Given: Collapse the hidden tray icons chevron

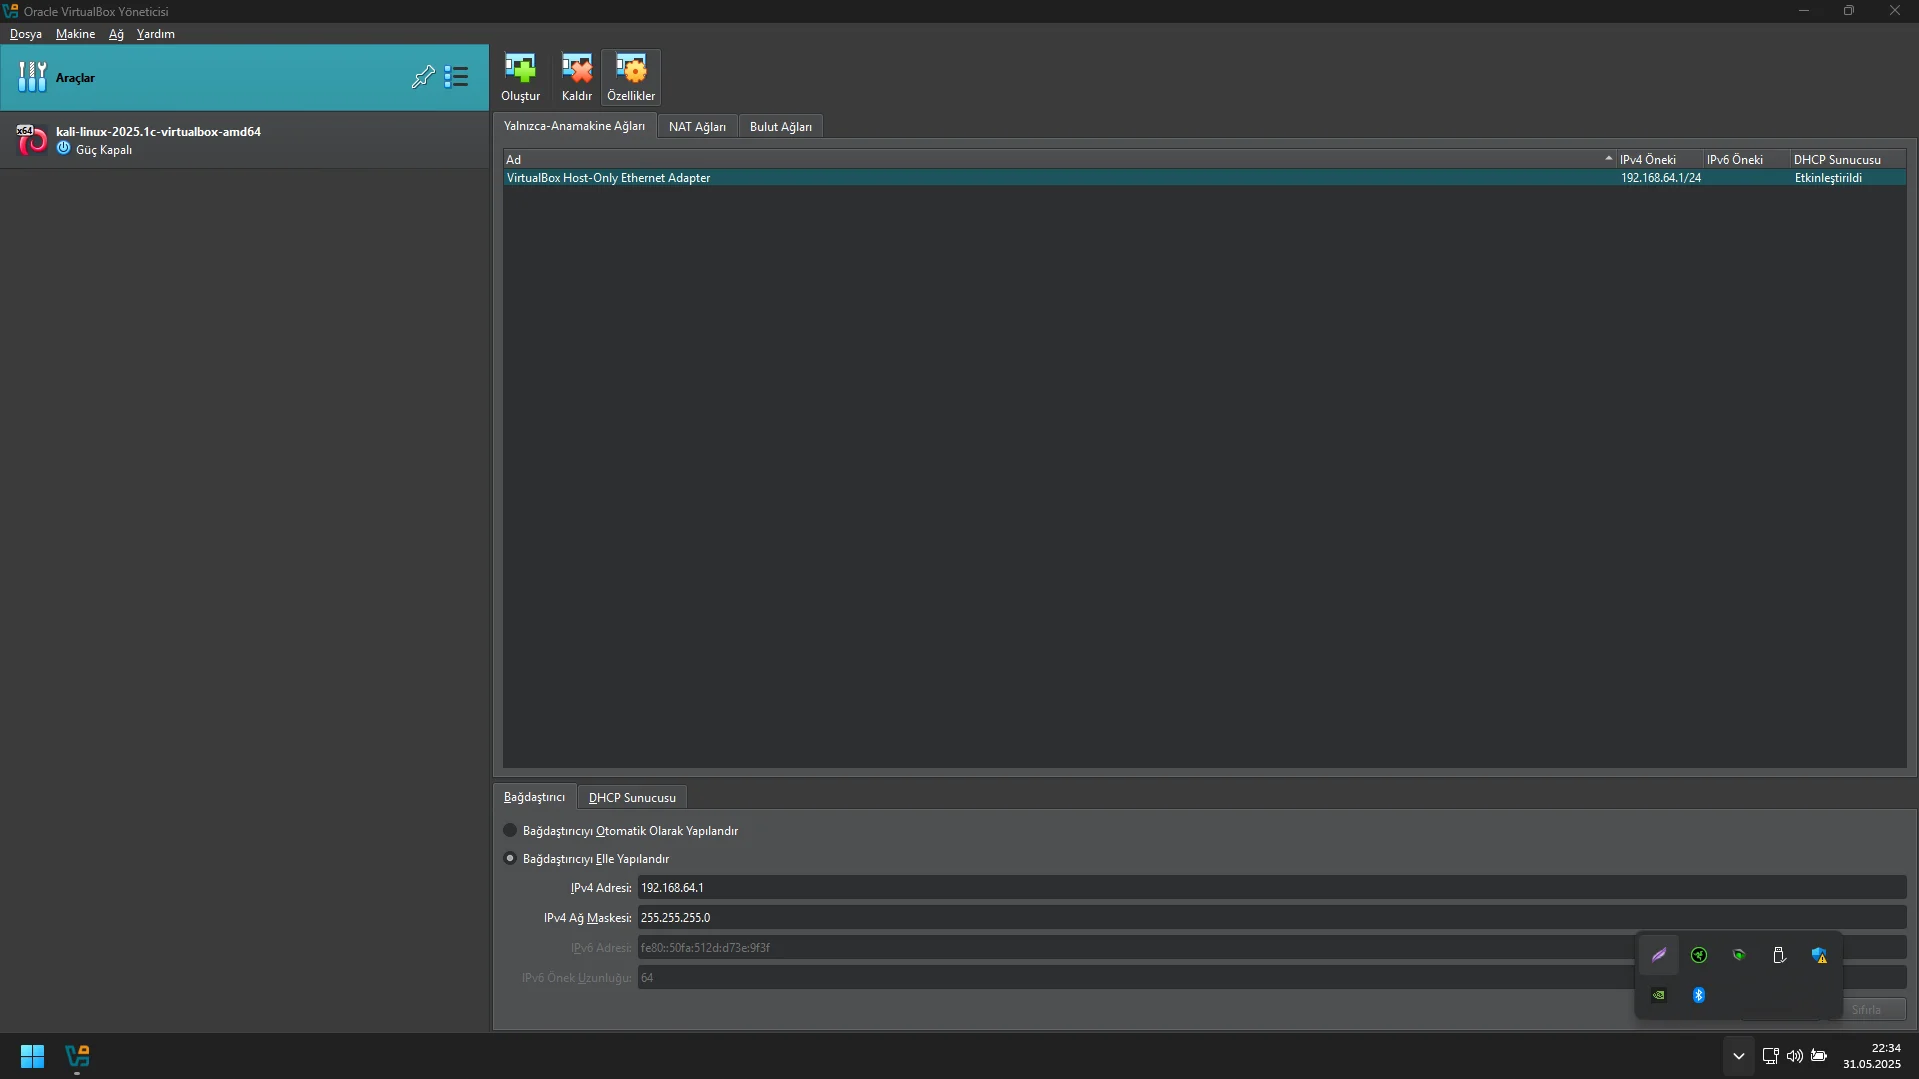Looking at the screenshot, I should click(1738, 1056).
